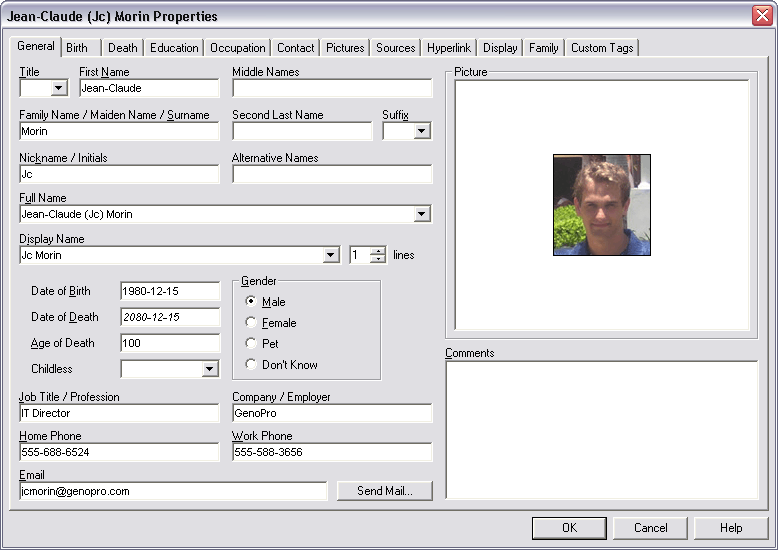Click the Cancel button

(650, 528)
